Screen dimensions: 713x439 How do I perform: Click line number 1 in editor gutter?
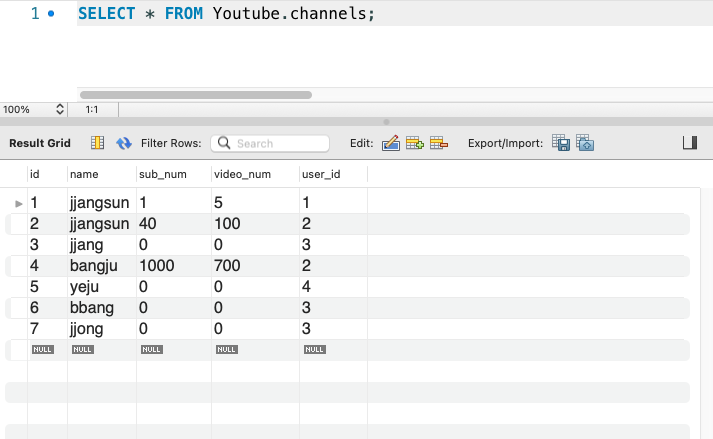pos(35,13)
